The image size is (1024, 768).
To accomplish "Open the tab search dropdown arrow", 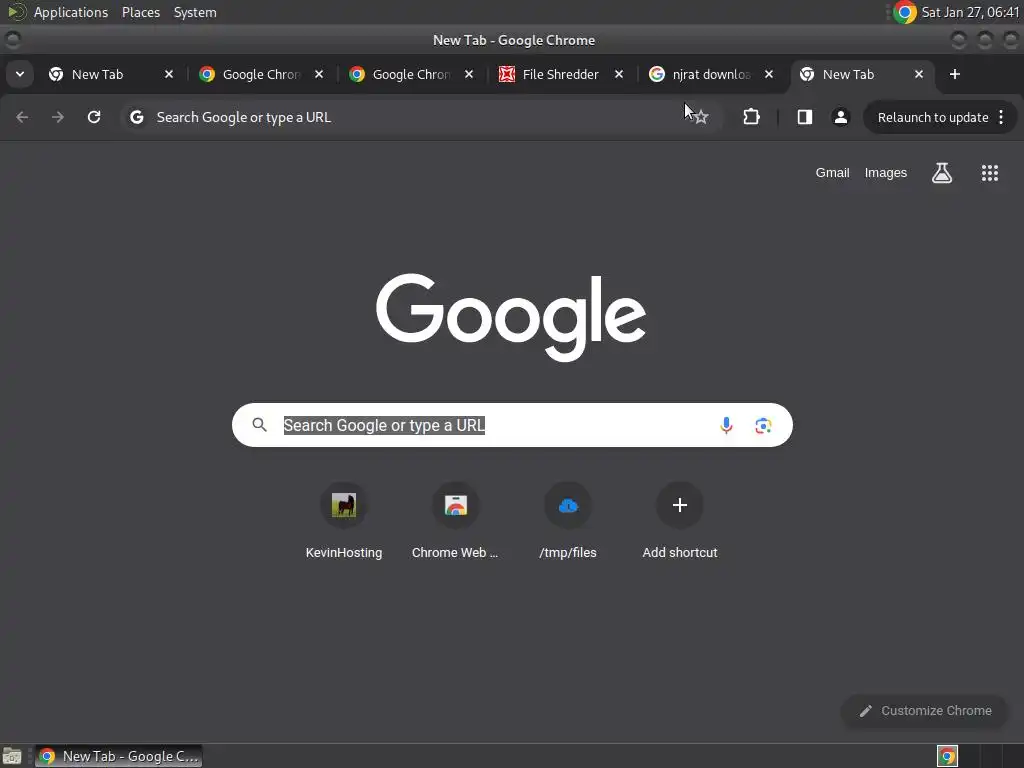I will [x=20, y=74].
